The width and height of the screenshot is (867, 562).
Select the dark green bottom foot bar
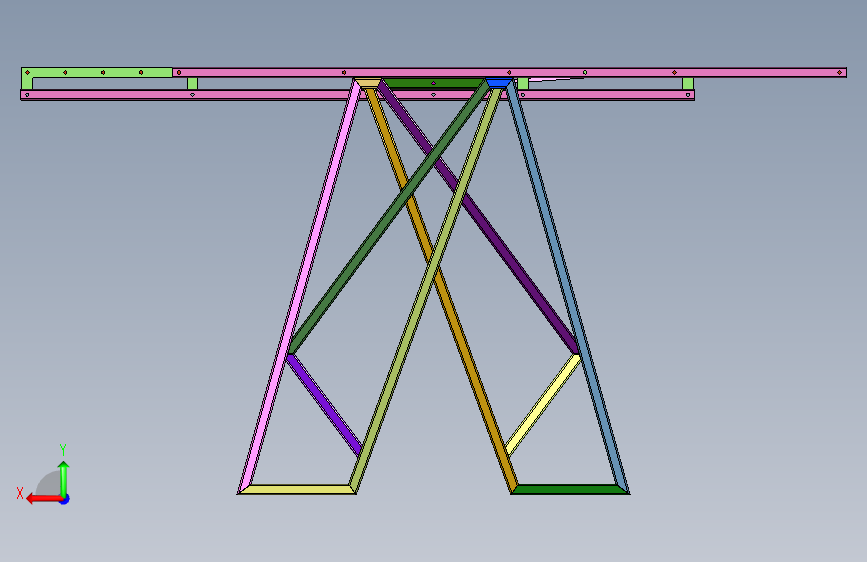(x=570, y=489)
